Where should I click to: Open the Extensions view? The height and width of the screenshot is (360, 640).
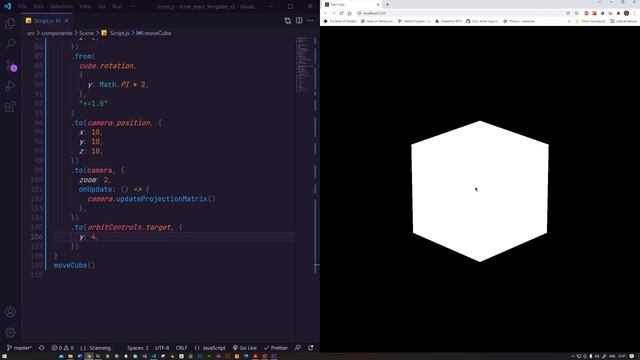(10, 107)
